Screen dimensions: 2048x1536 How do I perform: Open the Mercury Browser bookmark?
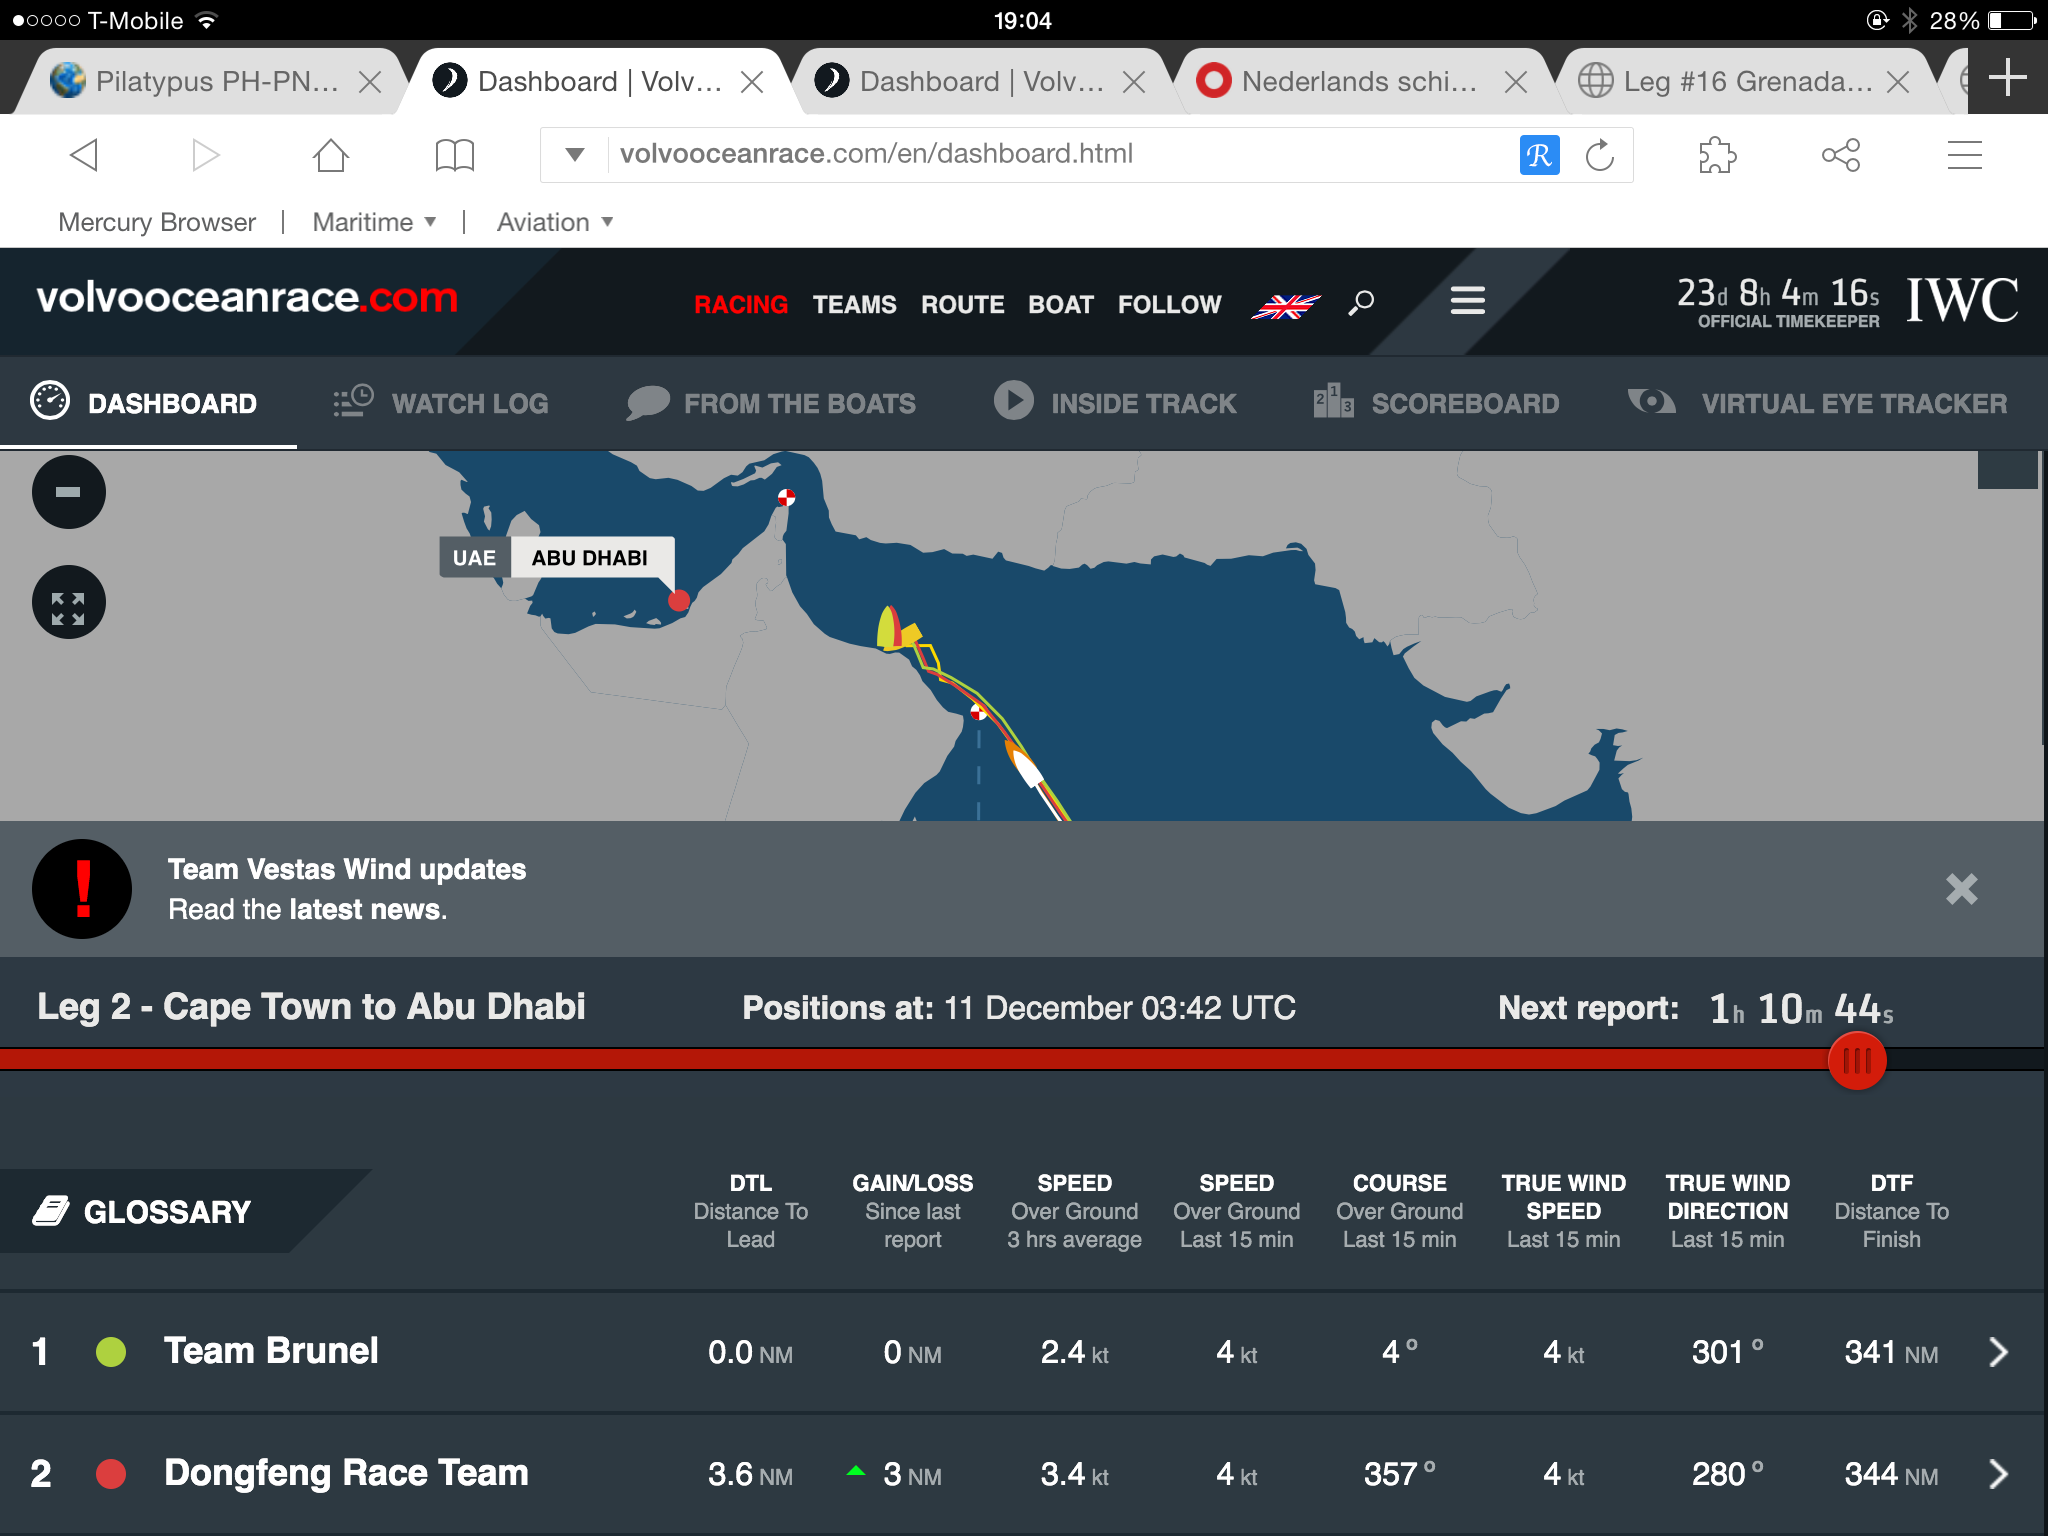pos(157,222)
